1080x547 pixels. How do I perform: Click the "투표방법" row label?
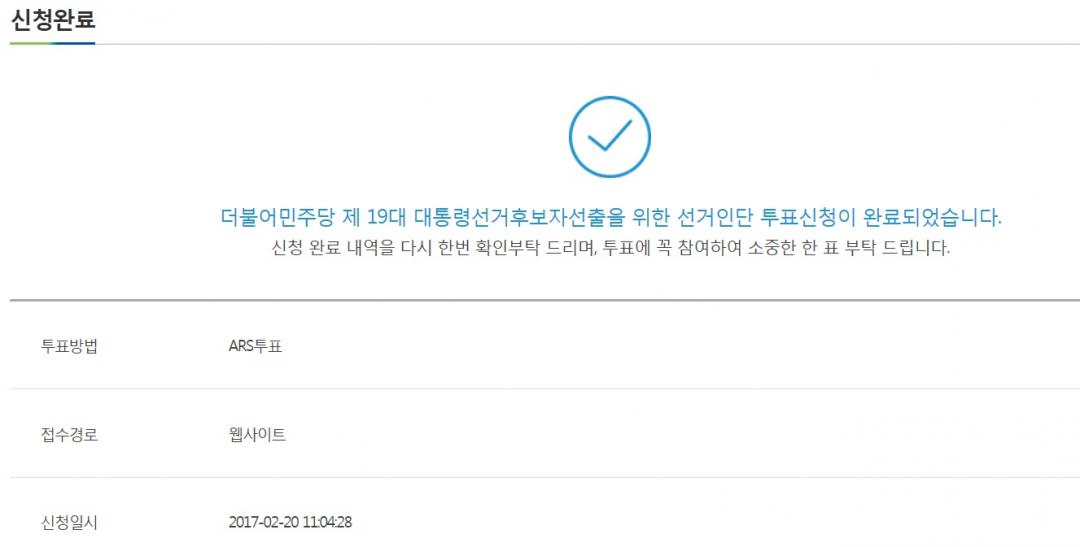(x=69, y=348)
